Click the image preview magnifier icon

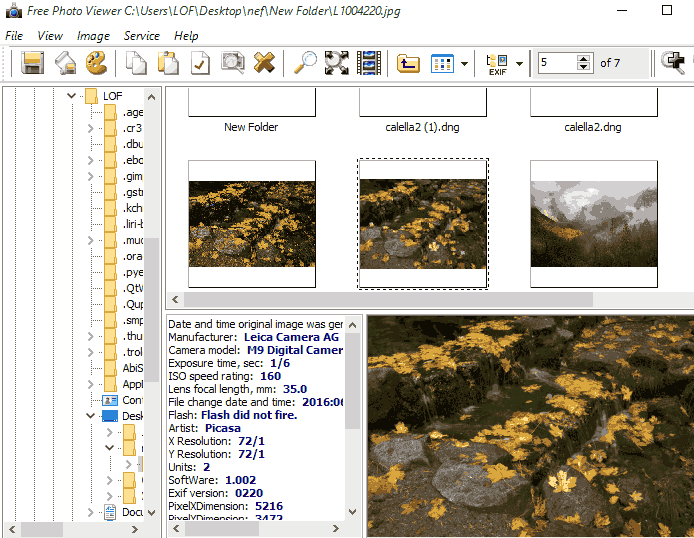click(x=233, y=63)
